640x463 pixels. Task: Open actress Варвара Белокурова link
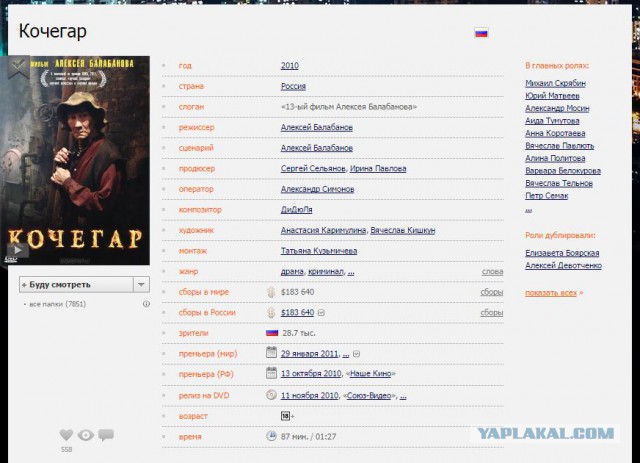pyautogui.click(x=563, y=171)
